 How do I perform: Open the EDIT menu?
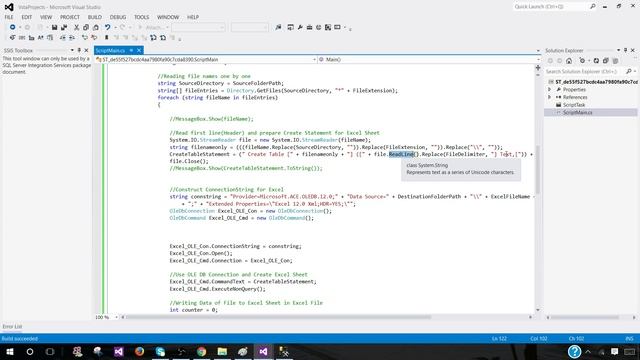click(27, 17)
